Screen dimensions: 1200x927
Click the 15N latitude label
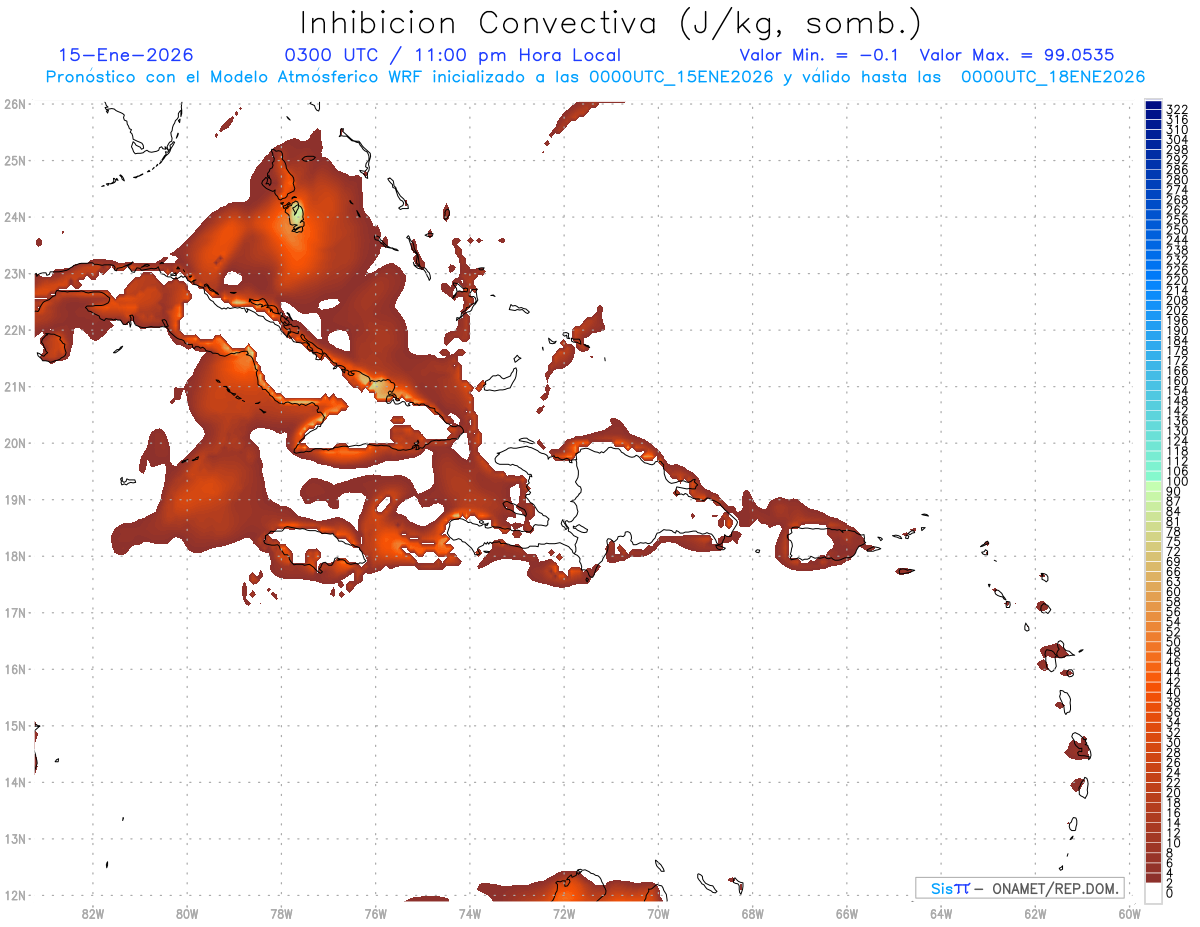[x=14, y=725]
